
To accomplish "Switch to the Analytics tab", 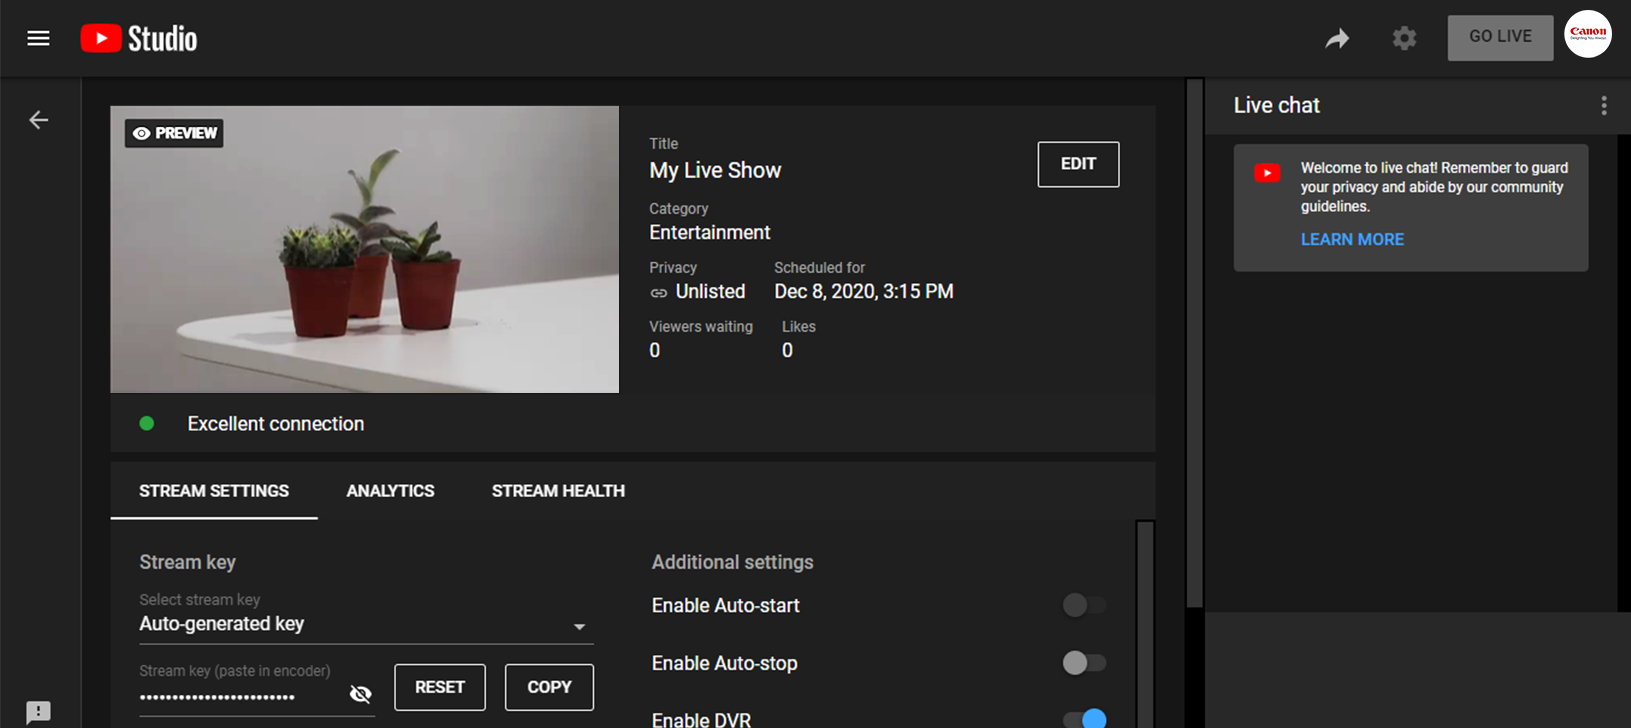I will tap(390, 491).
